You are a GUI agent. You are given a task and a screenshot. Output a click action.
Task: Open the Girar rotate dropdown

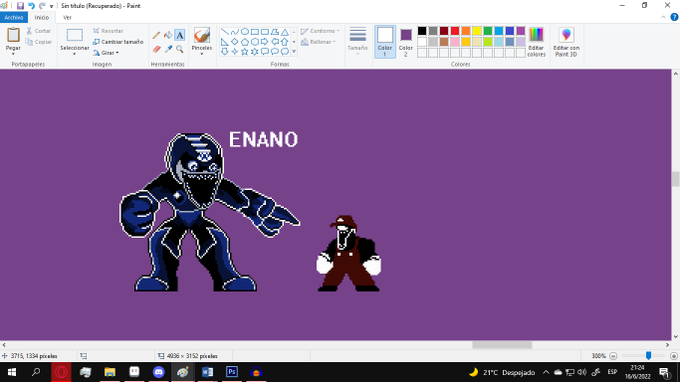tap(106, 53)
